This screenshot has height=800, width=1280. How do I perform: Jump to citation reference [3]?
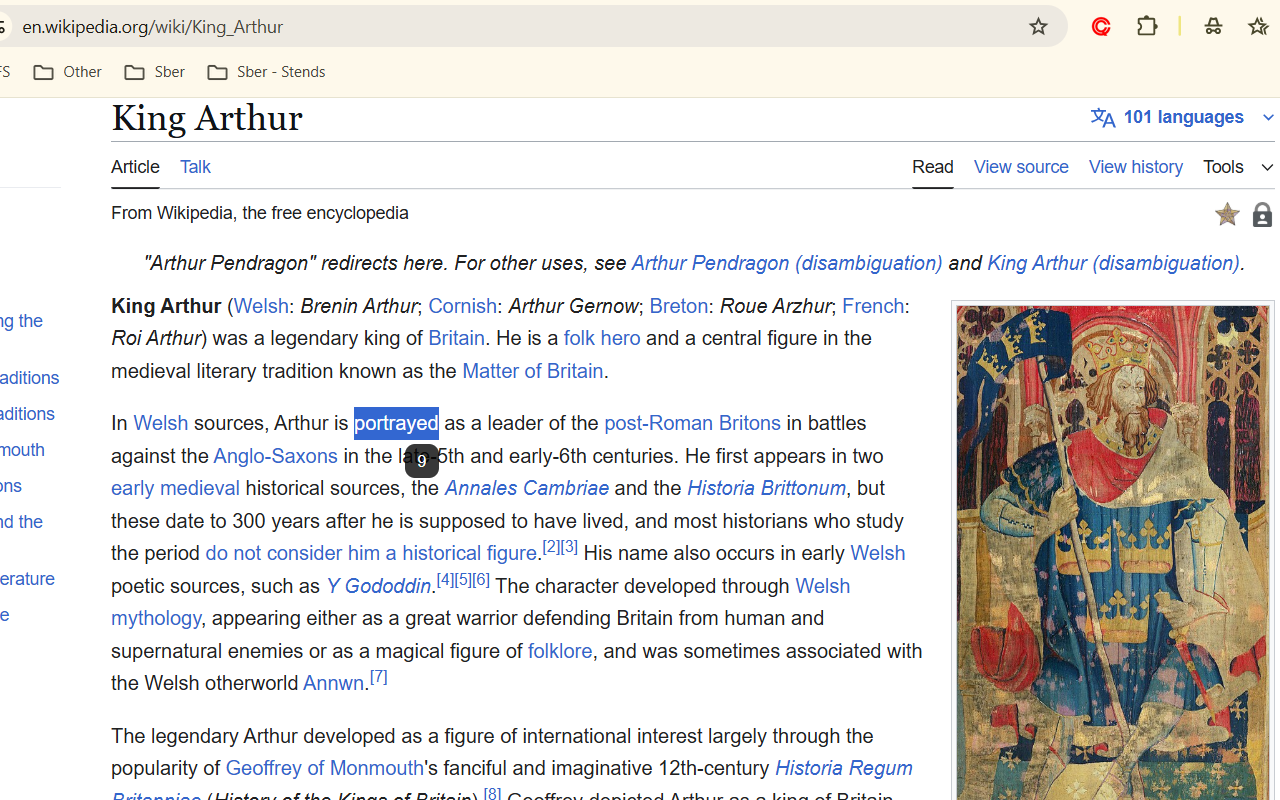(x=569, y=547)
